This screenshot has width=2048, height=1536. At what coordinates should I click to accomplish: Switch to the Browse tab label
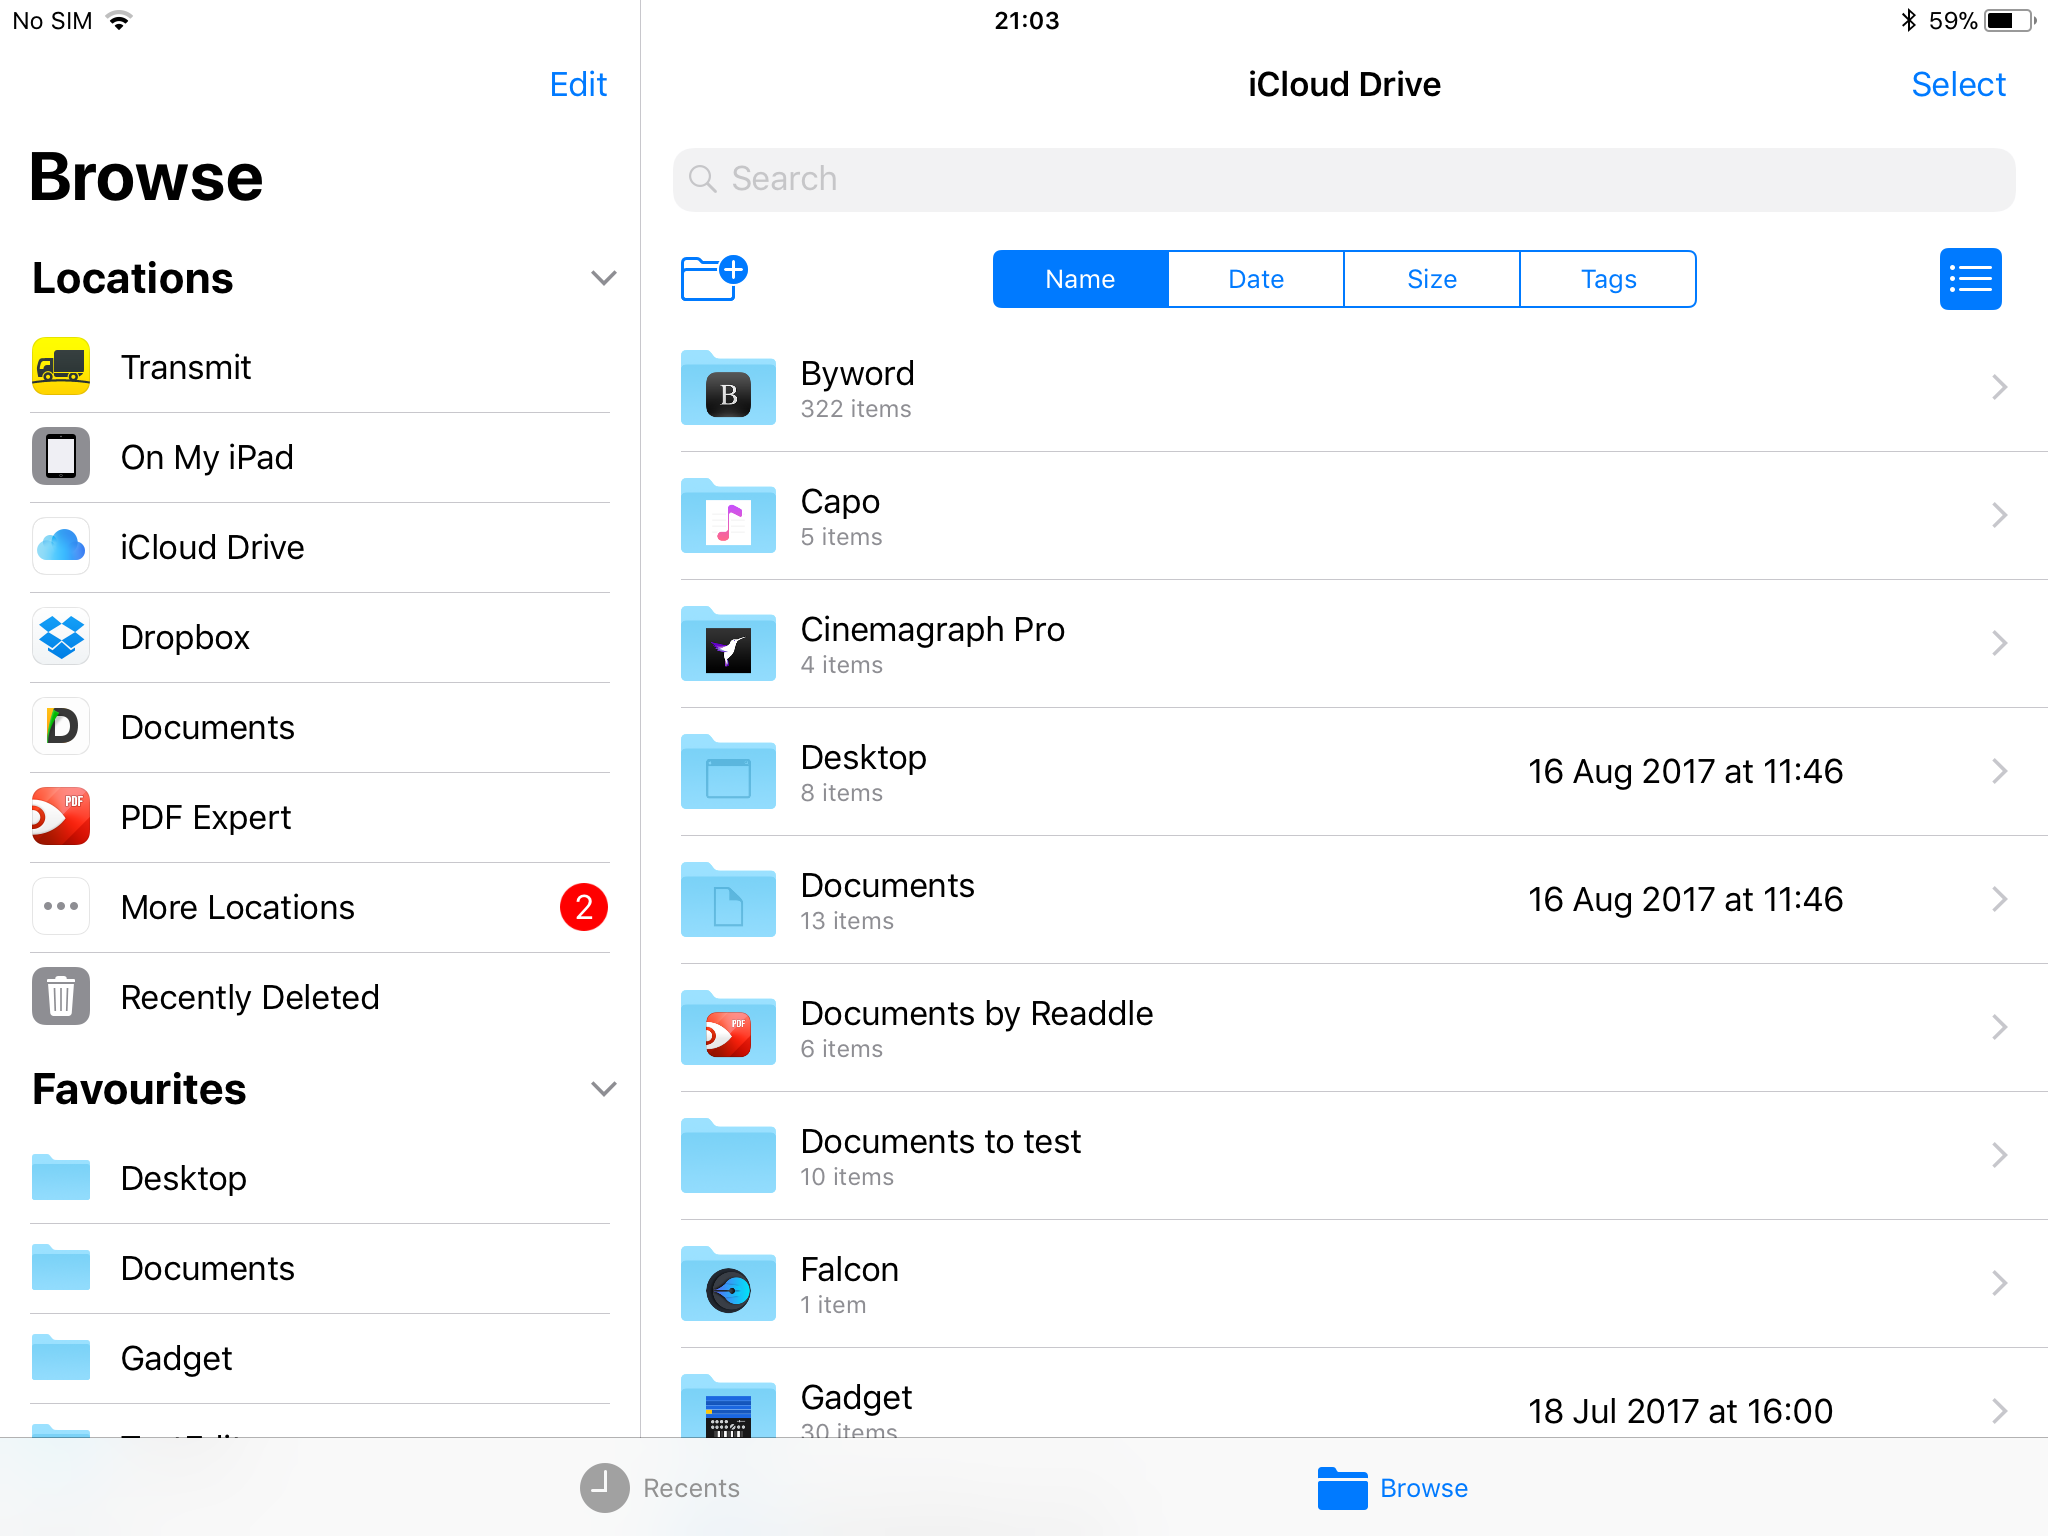point(1424,1488)
